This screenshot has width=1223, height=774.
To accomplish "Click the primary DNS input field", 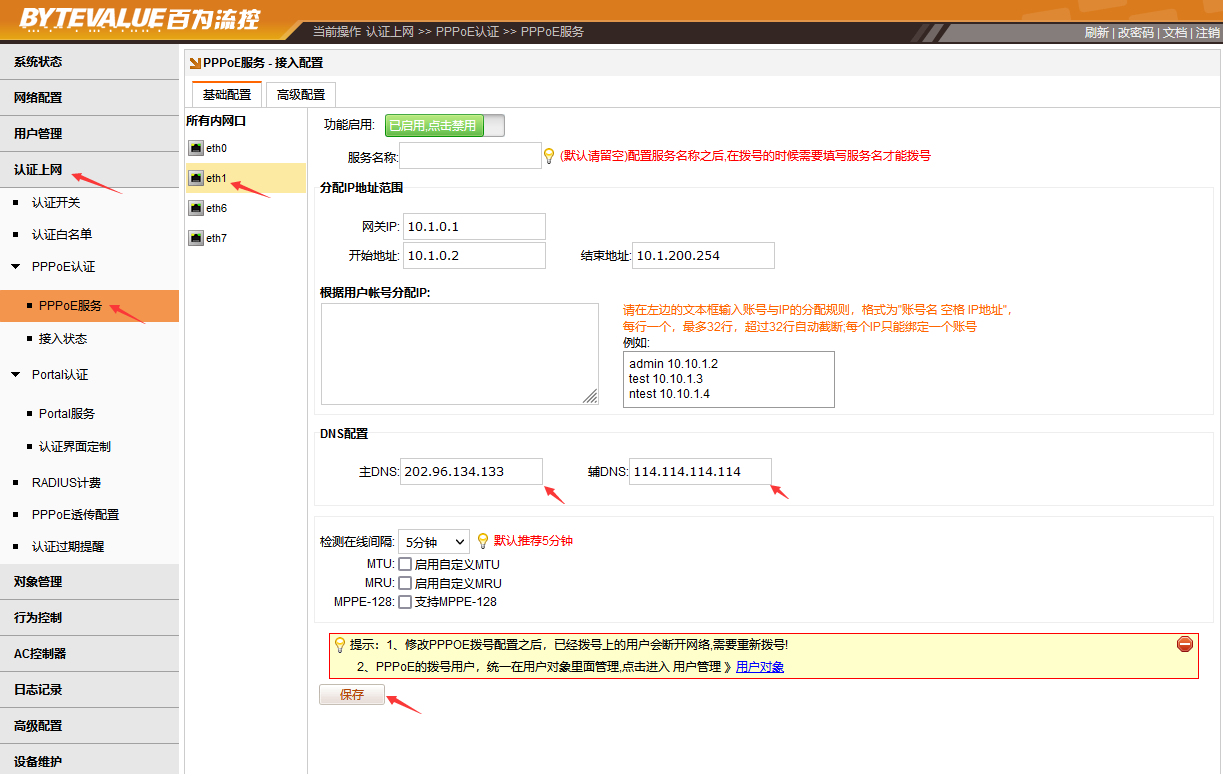I will (471, 472).
